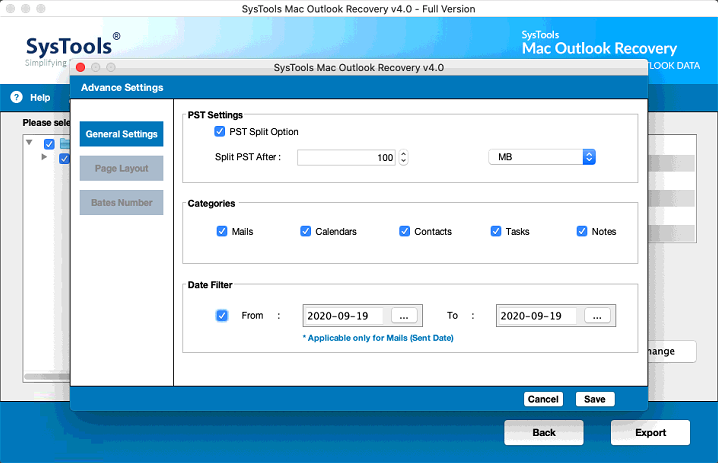Screen dimensions: 718x463
Task: Open the MB size unit dropdown
Action: pyautogui.click(x=542, y=157)
